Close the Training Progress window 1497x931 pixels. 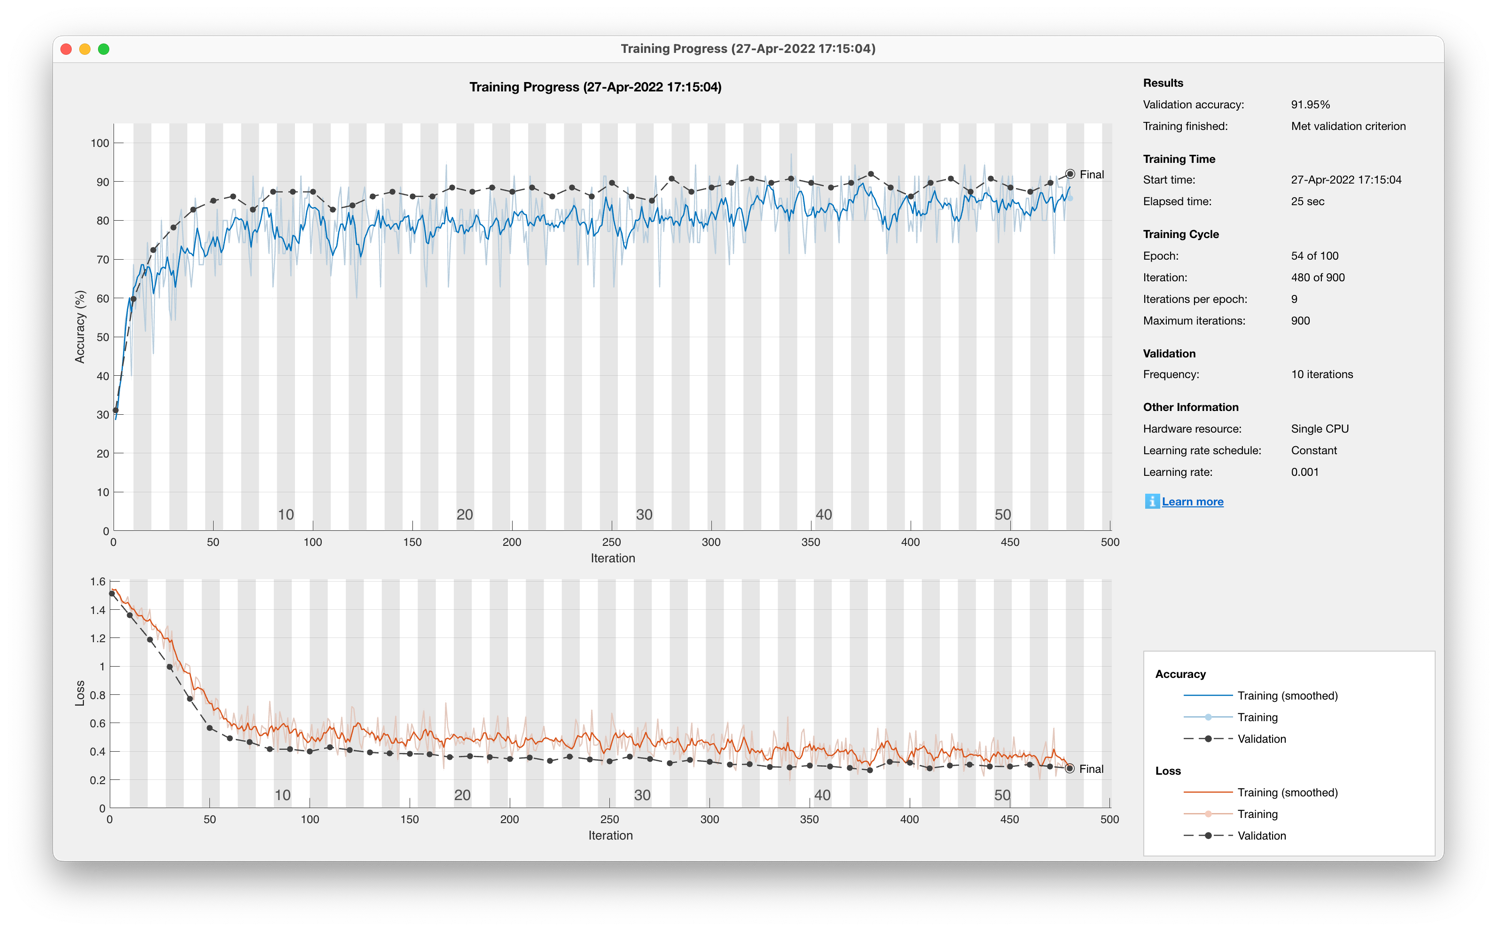(x=66, y=49)
